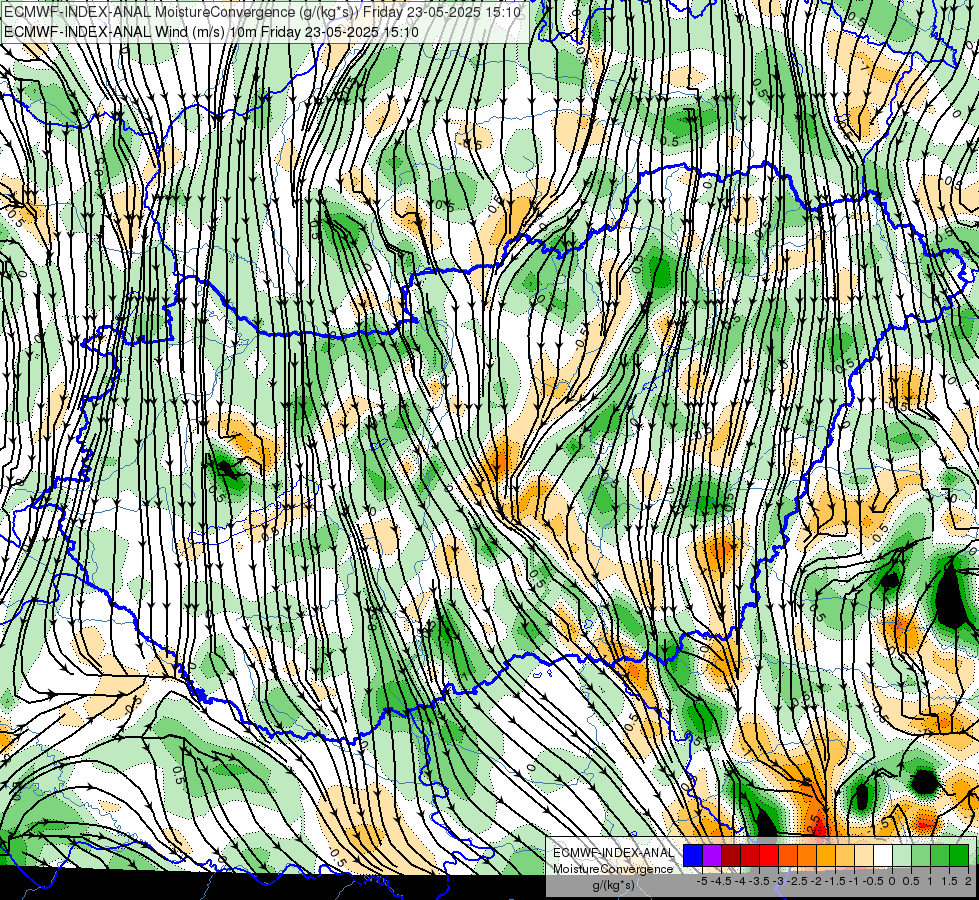The width and height of the screenshot is (979, 900).
Task: Click the legend tick label 0.5
Action: pyautogui.click(x=911, y=881)
